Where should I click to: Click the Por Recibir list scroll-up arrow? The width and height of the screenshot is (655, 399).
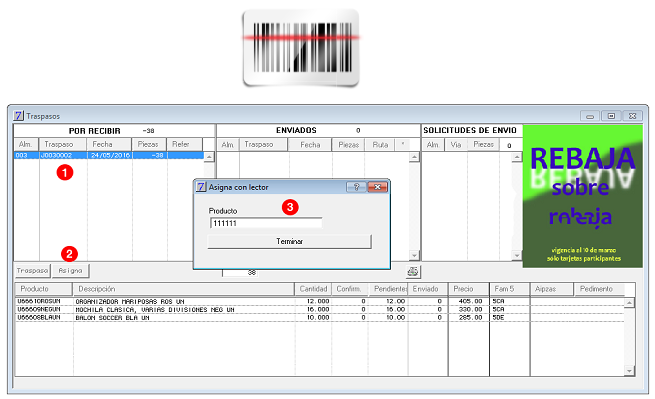pyautogui.click(x=209, y=157)
